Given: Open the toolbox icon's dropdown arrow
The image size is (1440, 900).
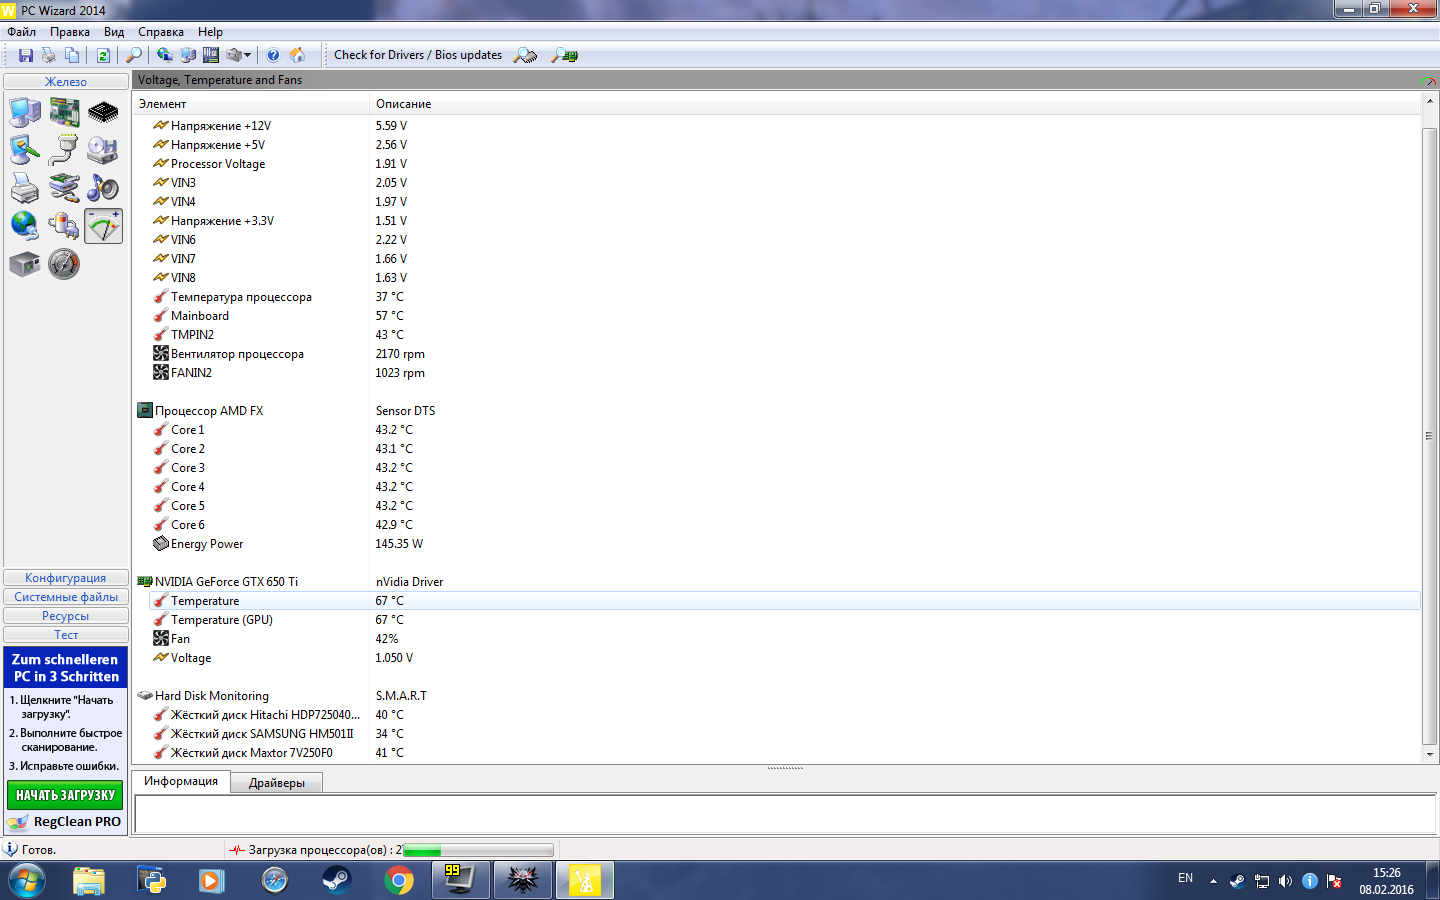Looking at the screenshot, I should 247,55.
